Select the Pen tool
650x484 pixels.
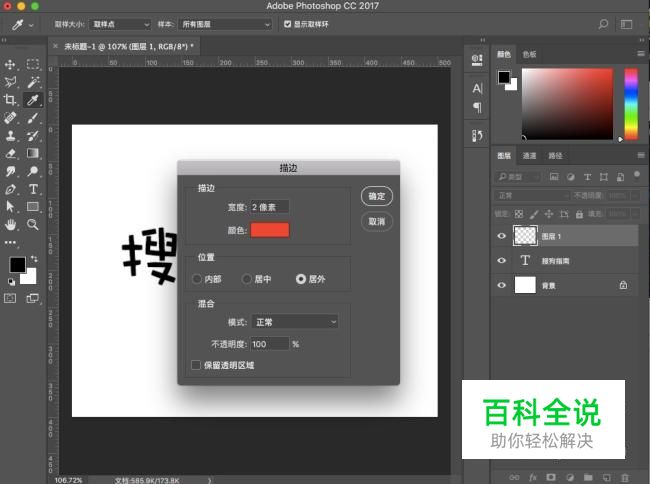[x=10, y=189]
